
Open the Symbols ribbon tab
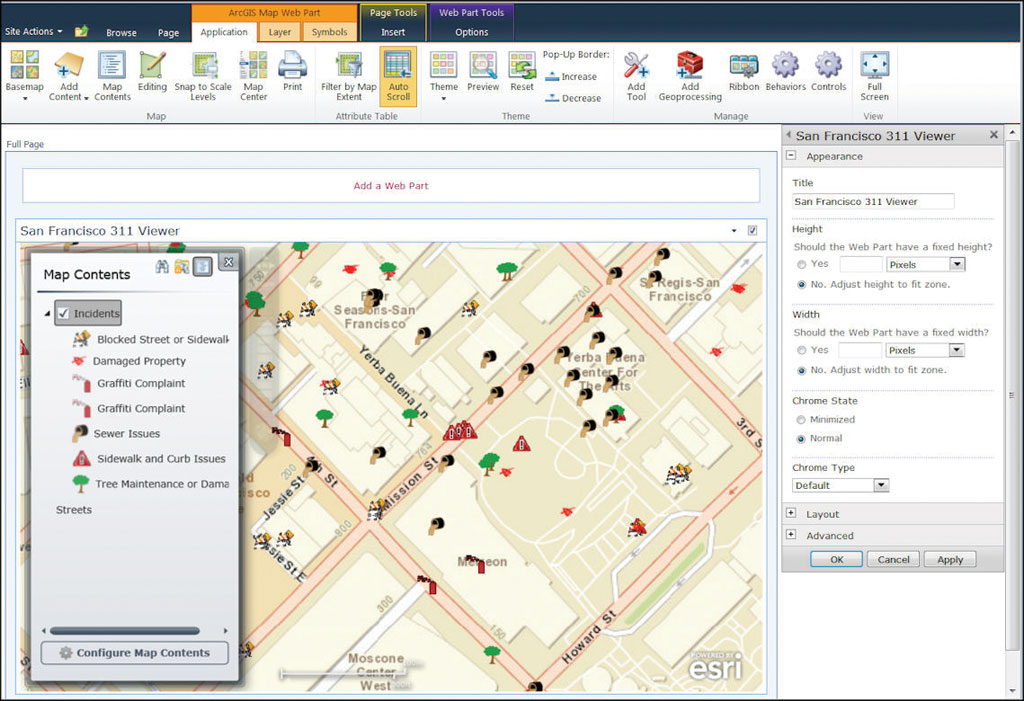click(329, 32)
